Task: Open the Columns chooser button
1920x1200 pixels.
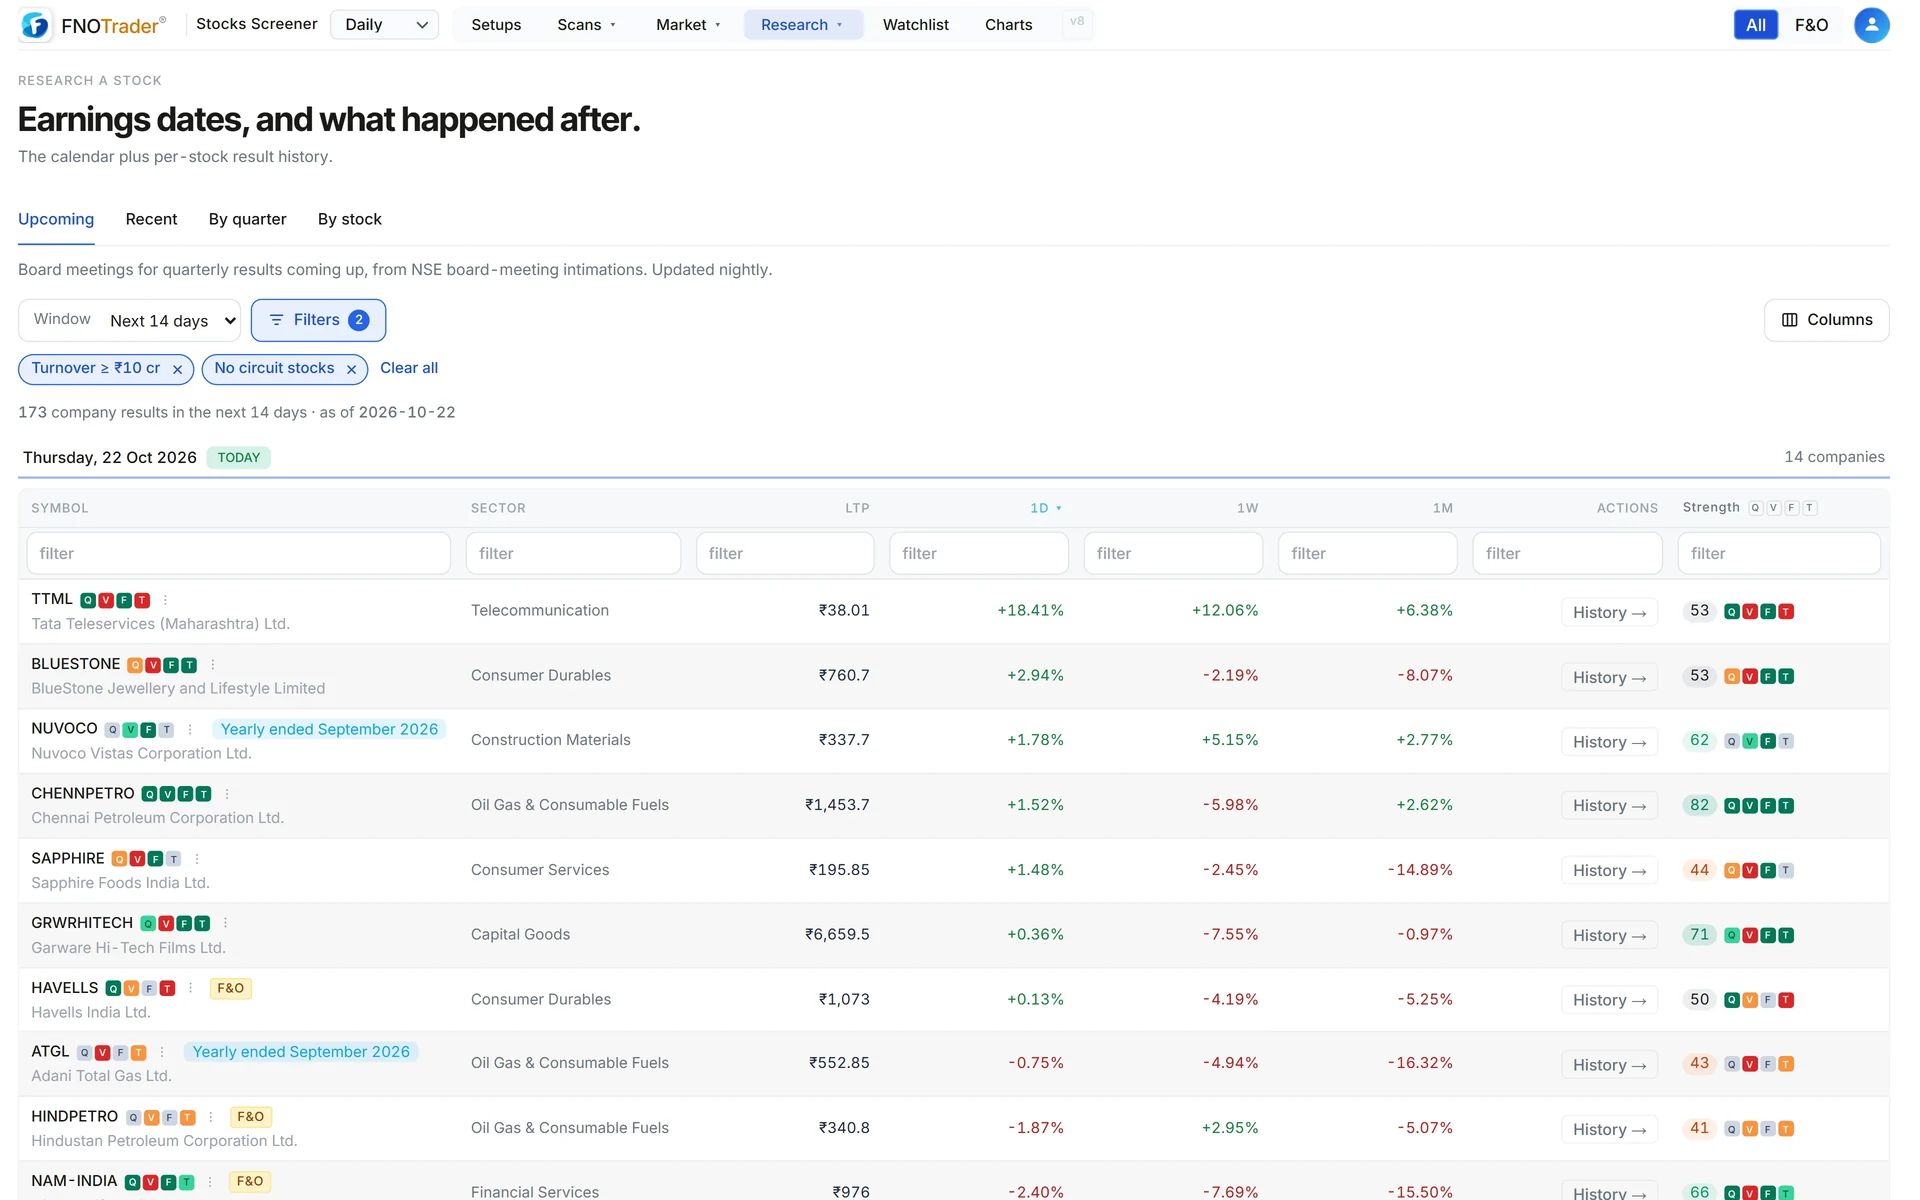Action: pos(1826,320)
